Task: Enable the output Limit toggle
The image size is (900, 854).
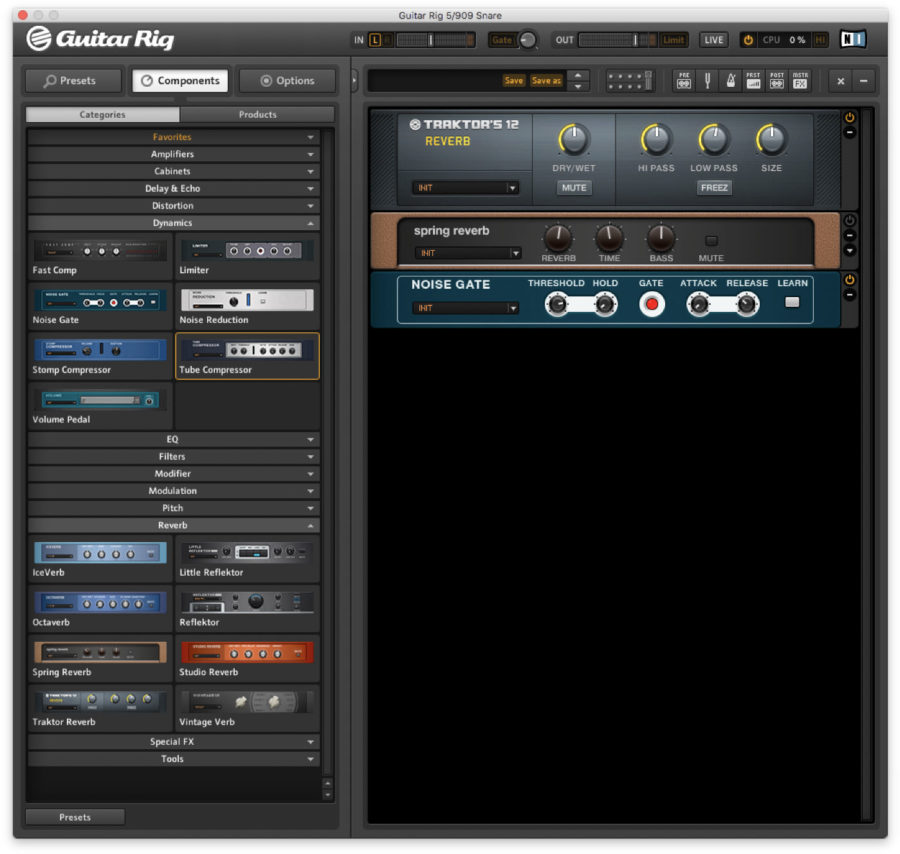Action: [672, 40]
